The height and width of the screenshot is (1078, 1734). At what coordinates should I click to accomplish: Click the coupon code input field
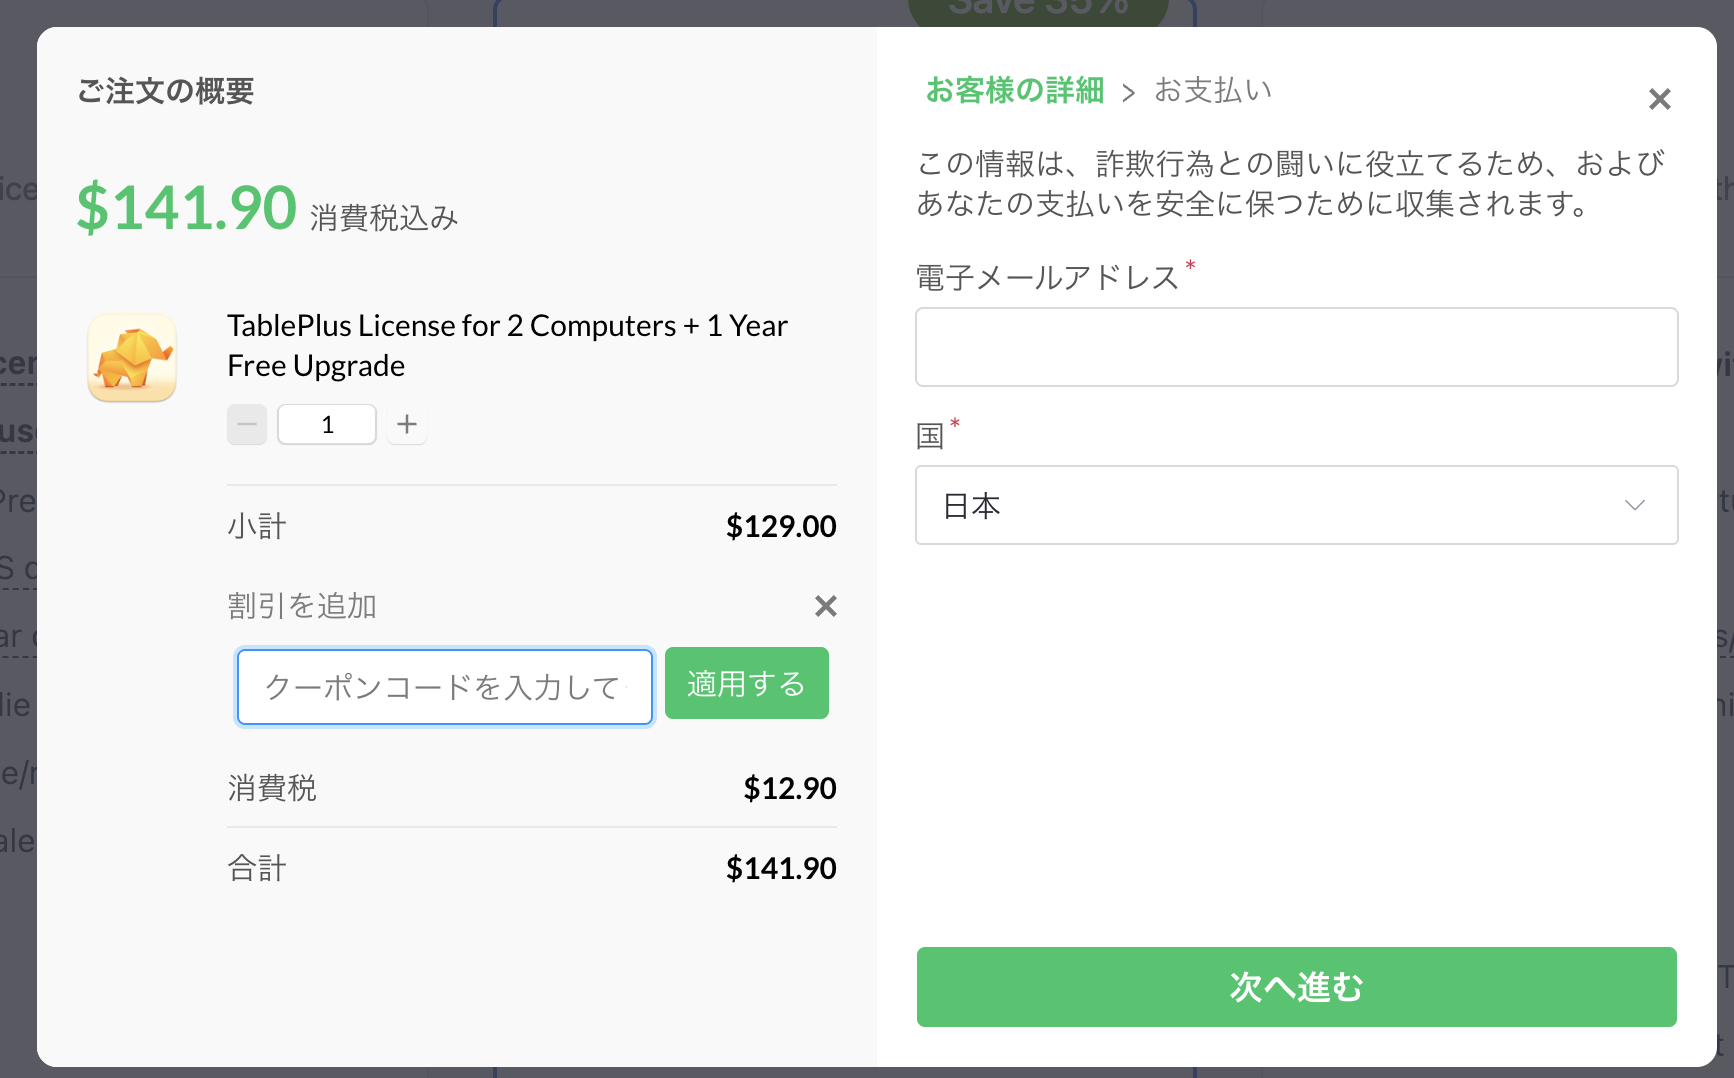click(x=445, y=687)
